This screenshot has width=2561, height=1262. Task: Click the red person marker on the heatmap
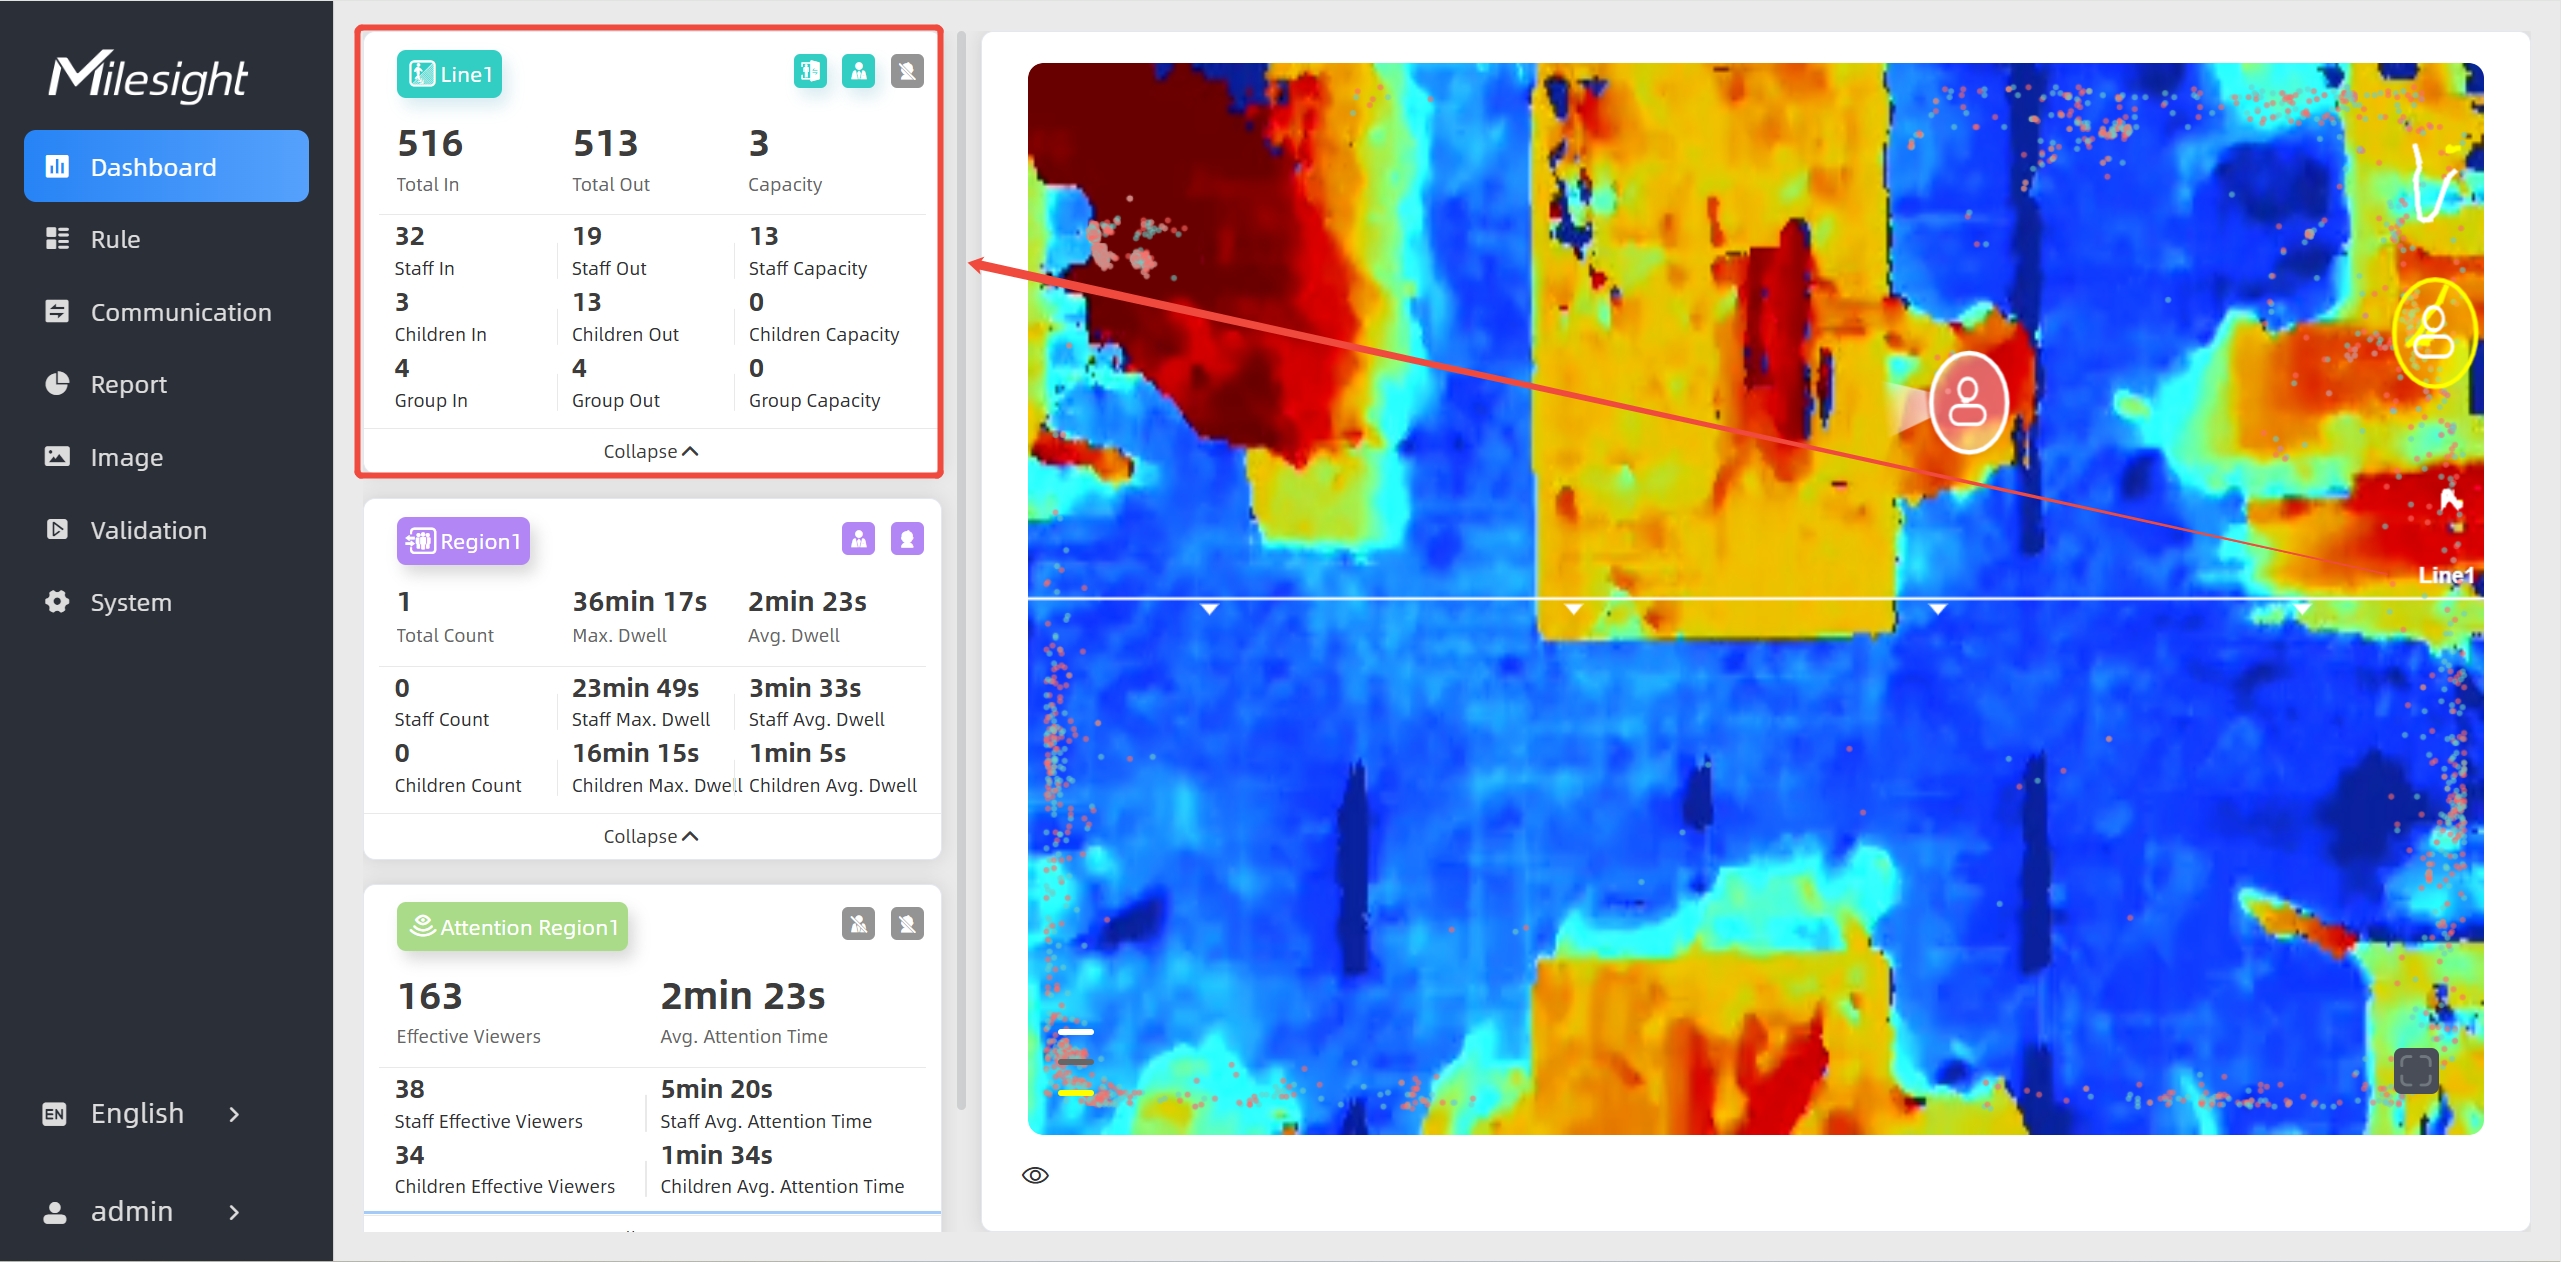pyautogui.click(x=1968, y=402)
